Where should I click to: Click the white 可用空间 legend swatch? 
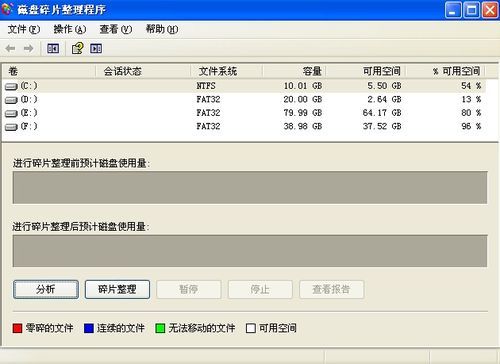[x=251, y=328]
